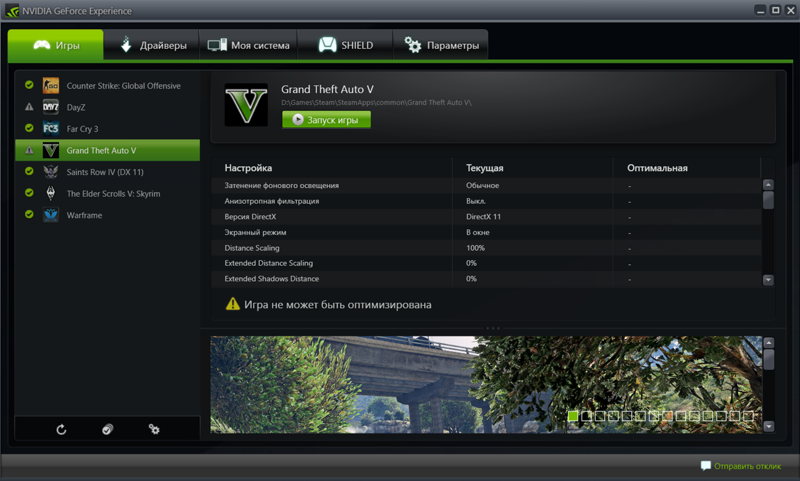This screenshot has height=481, width=800.
Task: Click the Extended Shadows Distance setting name
Action: (271, 279)
